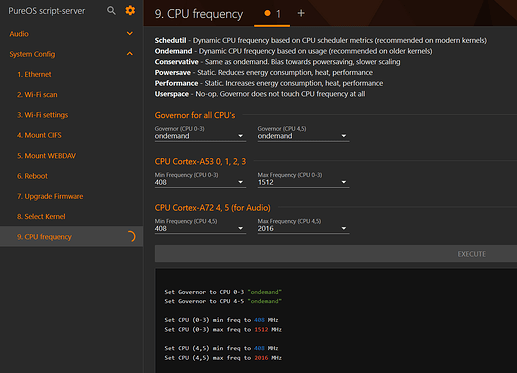The width and height of the screenshot is (517, 373).
Task: Open the 6. Reboot script
Action: pyautogui.click(x=32, y=176)
